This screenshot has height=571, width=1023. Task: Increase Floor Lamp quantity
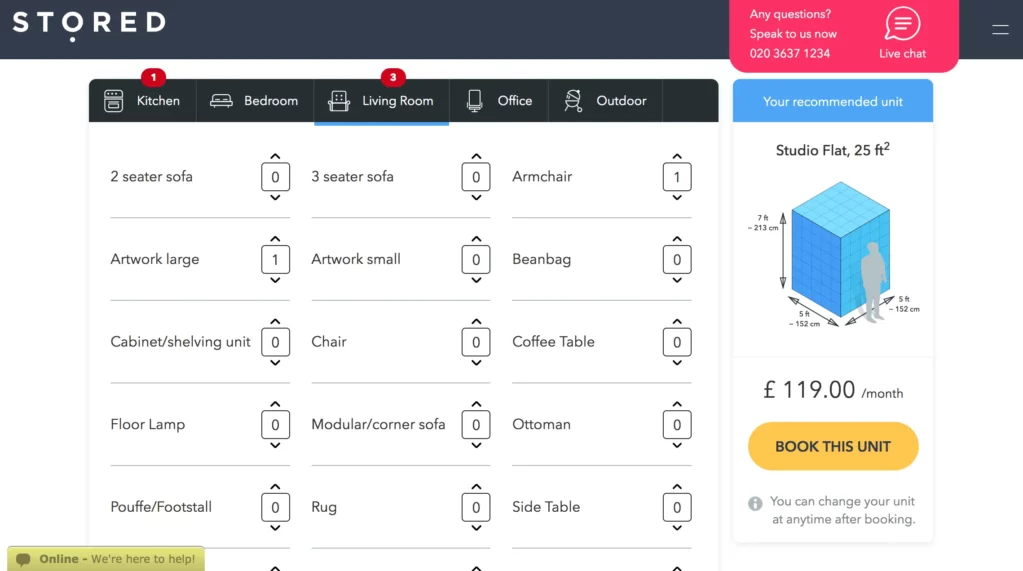point(276,404)
